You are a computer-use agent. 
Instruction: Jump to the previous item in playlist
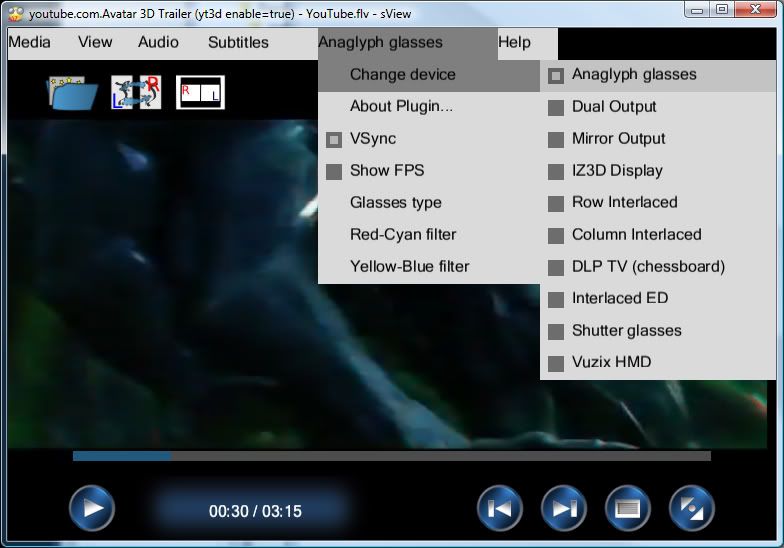click(500, 508)
